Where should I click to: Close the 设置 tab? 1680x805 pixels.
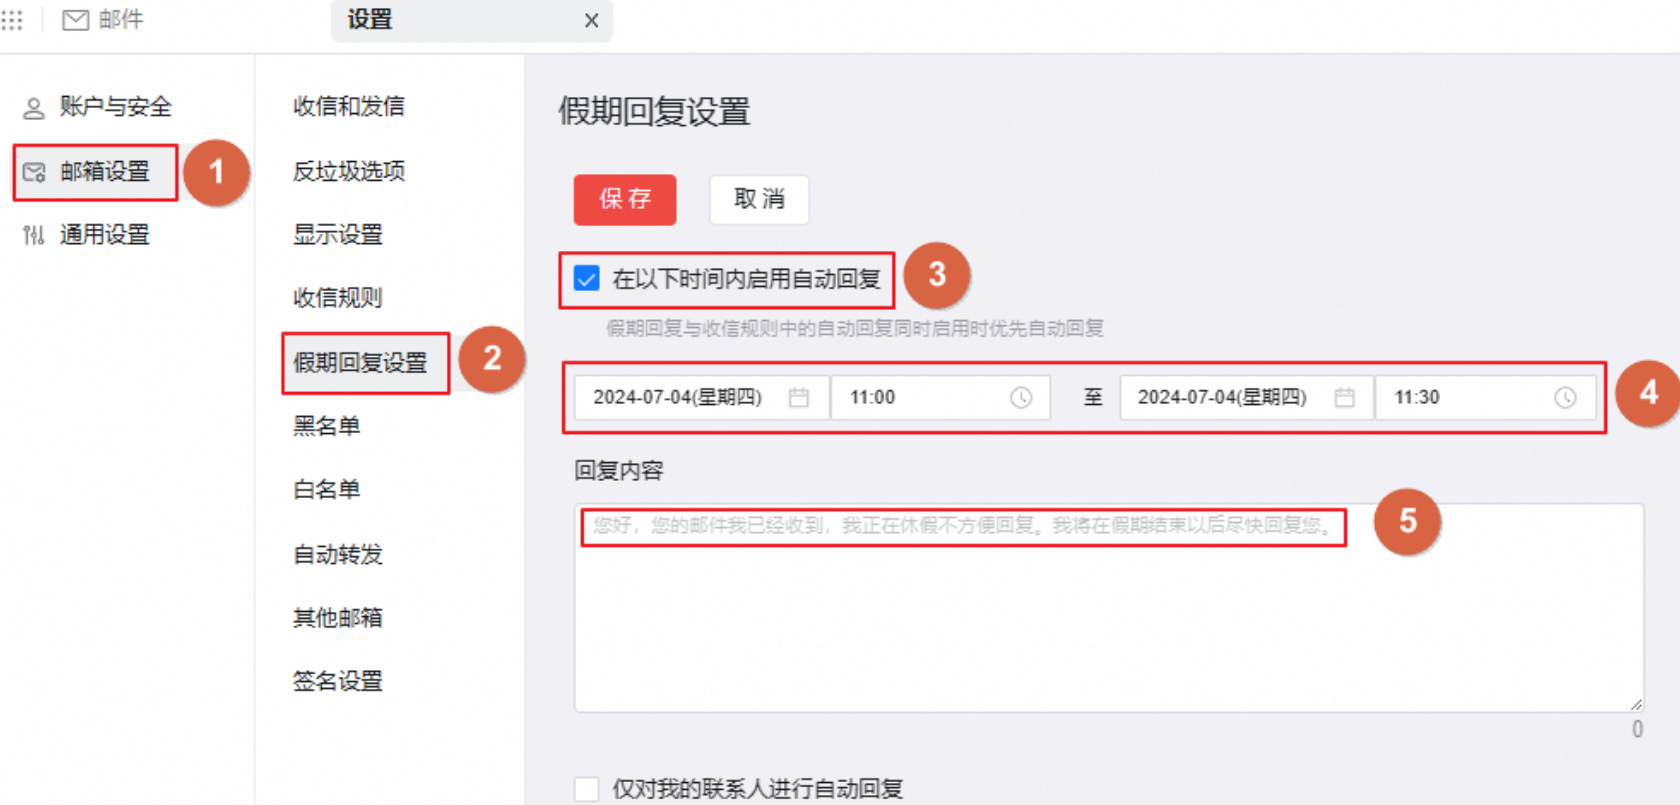(591, 21)
